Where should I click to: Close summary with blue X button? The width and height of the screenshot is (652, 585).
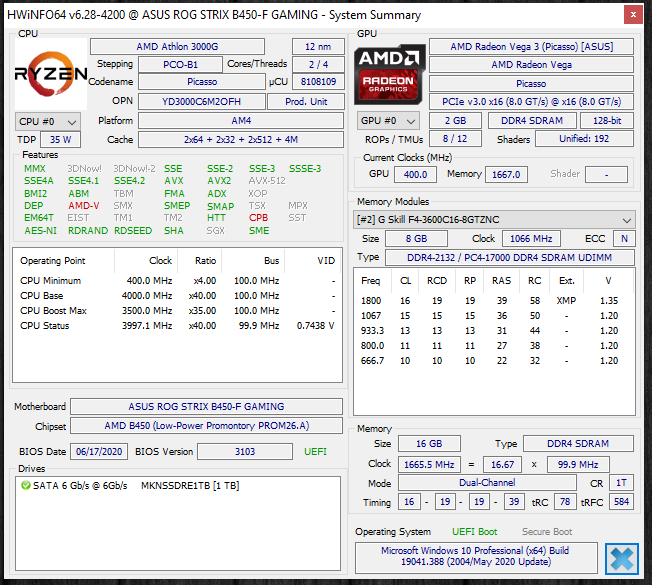point(622,559)
